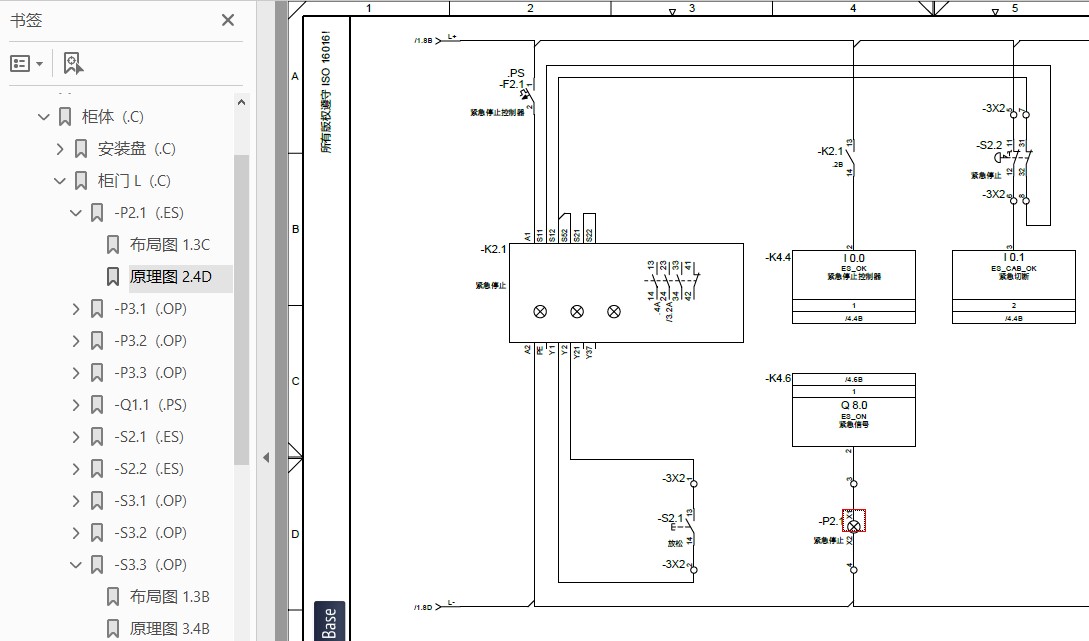Collapse the navigation pane with the left arrow
This screenshot has height=641, width=1089.
266,458
